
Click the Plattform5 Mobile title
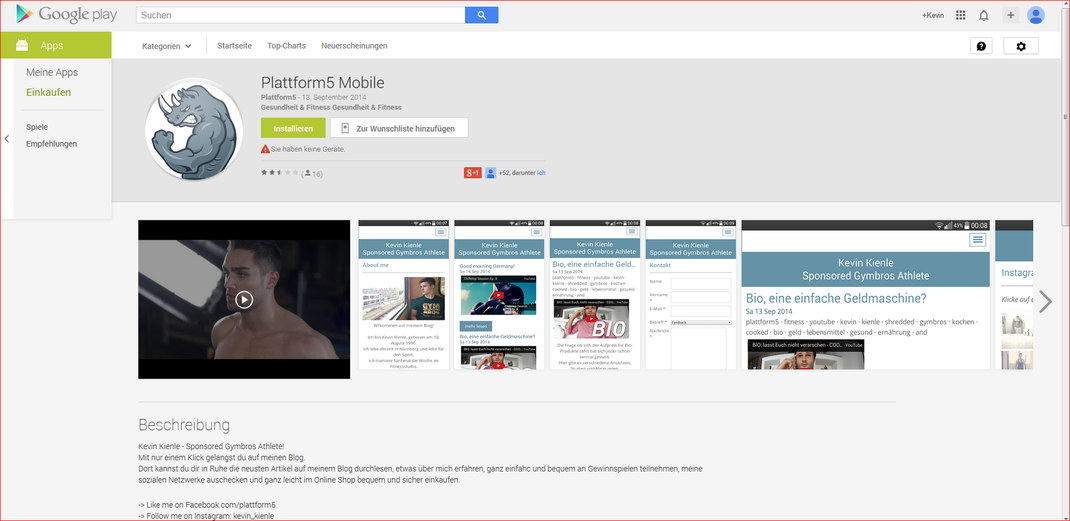click(323, 83)
